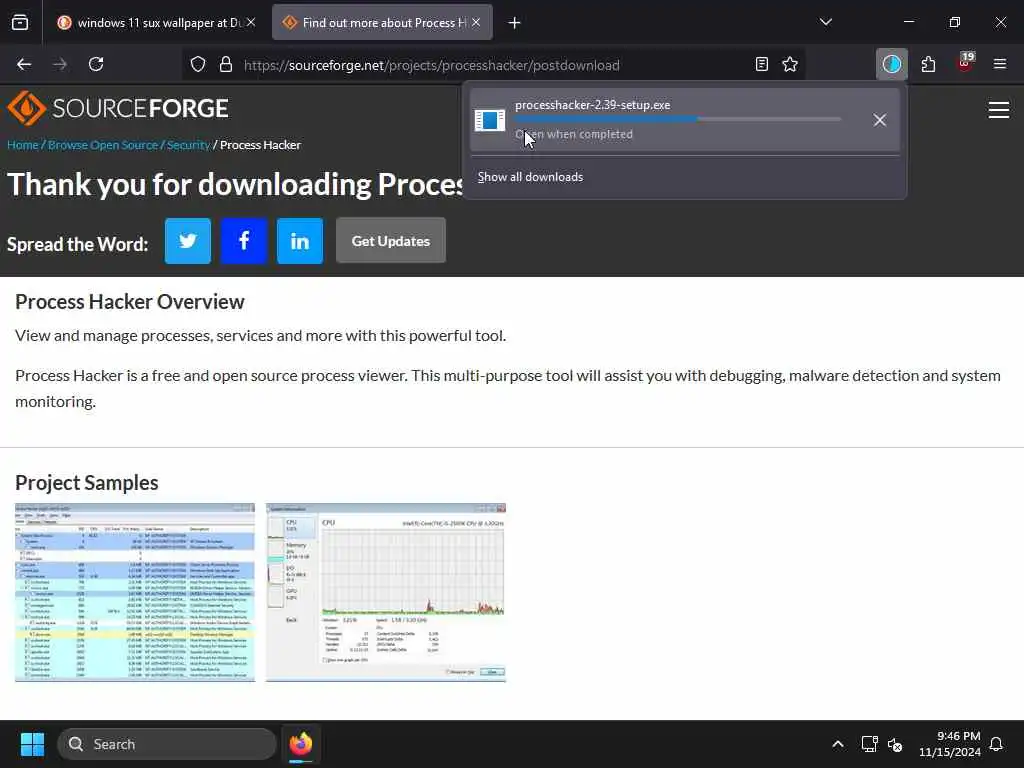The width and height of the screenshot is (1024, 768).
Task: Click the Get Updates button
Action: pos(391,241)
